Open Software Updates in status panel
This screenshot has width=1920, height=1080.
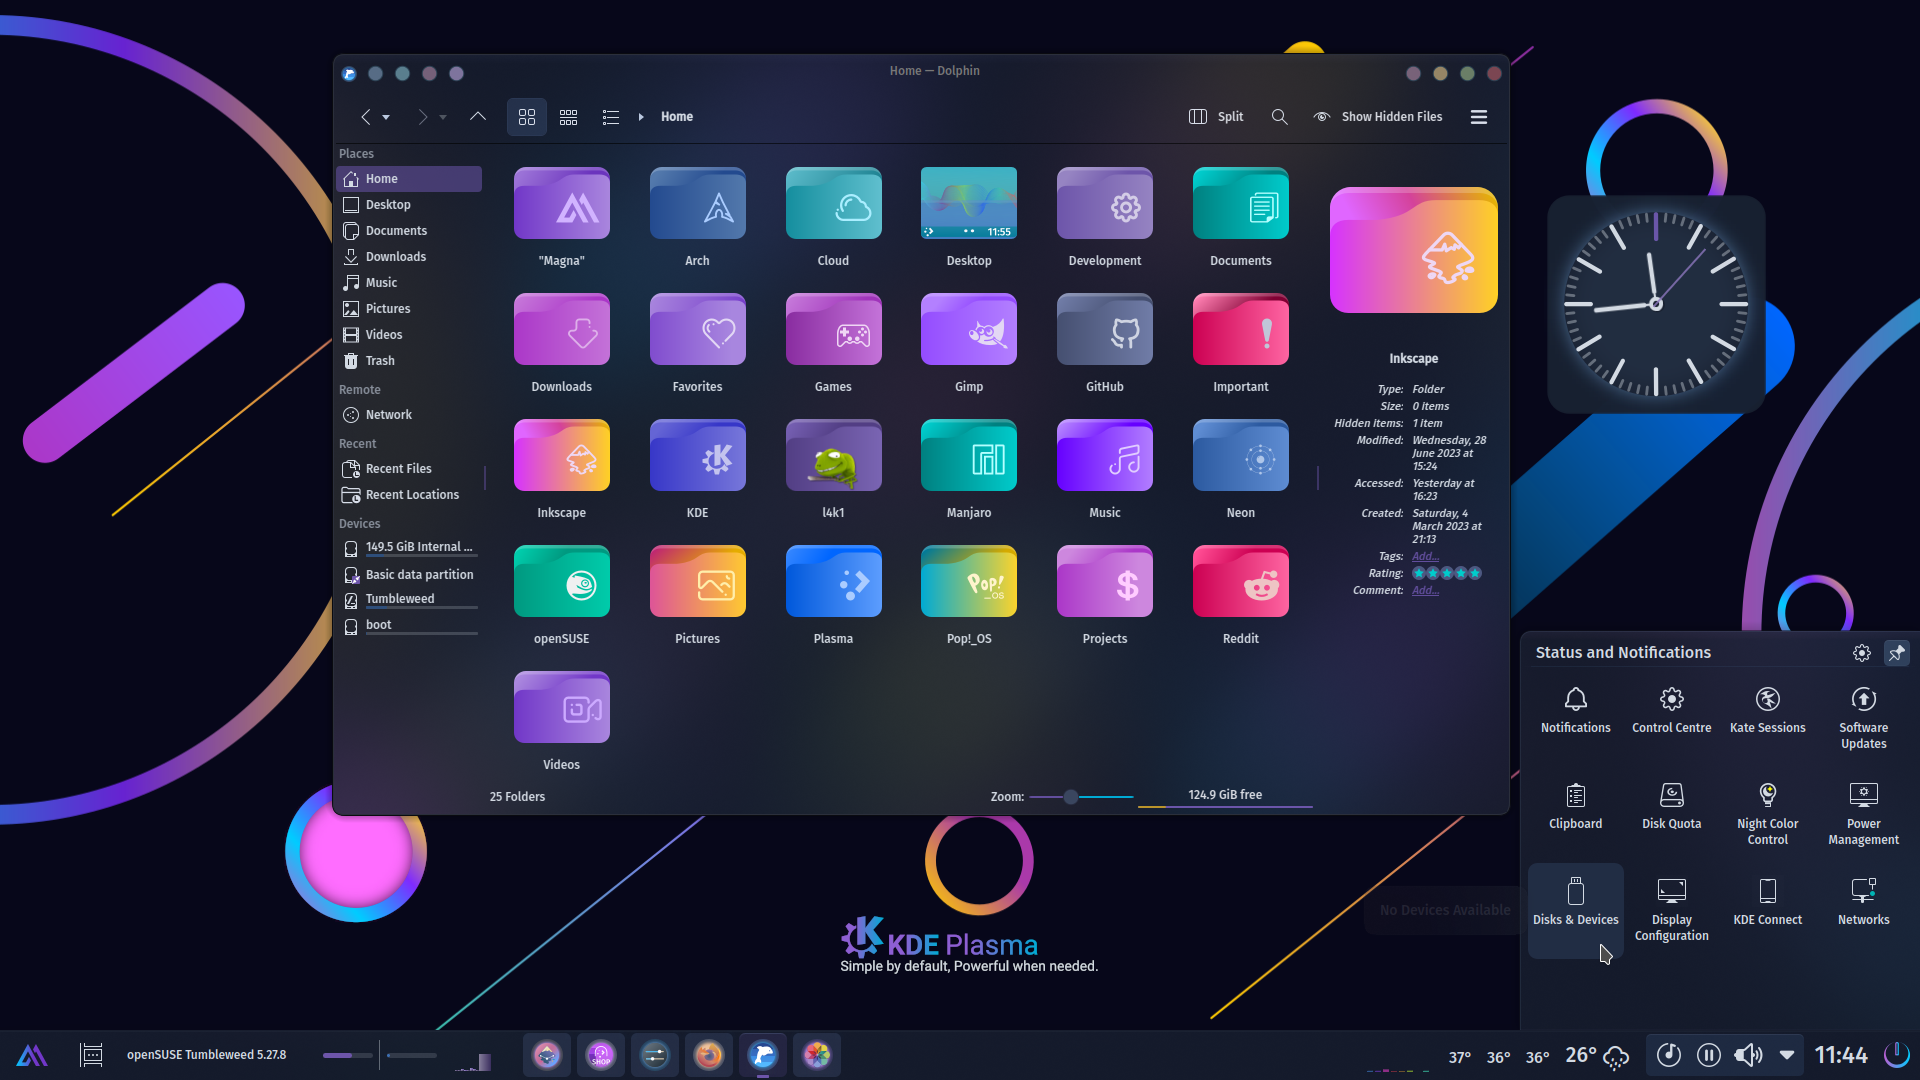1863,719
